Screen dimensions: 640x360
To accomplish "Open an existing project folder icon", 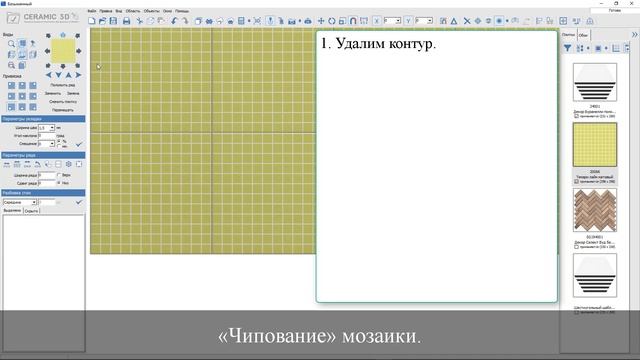I will pyautogui.click(x=102, y=21).
